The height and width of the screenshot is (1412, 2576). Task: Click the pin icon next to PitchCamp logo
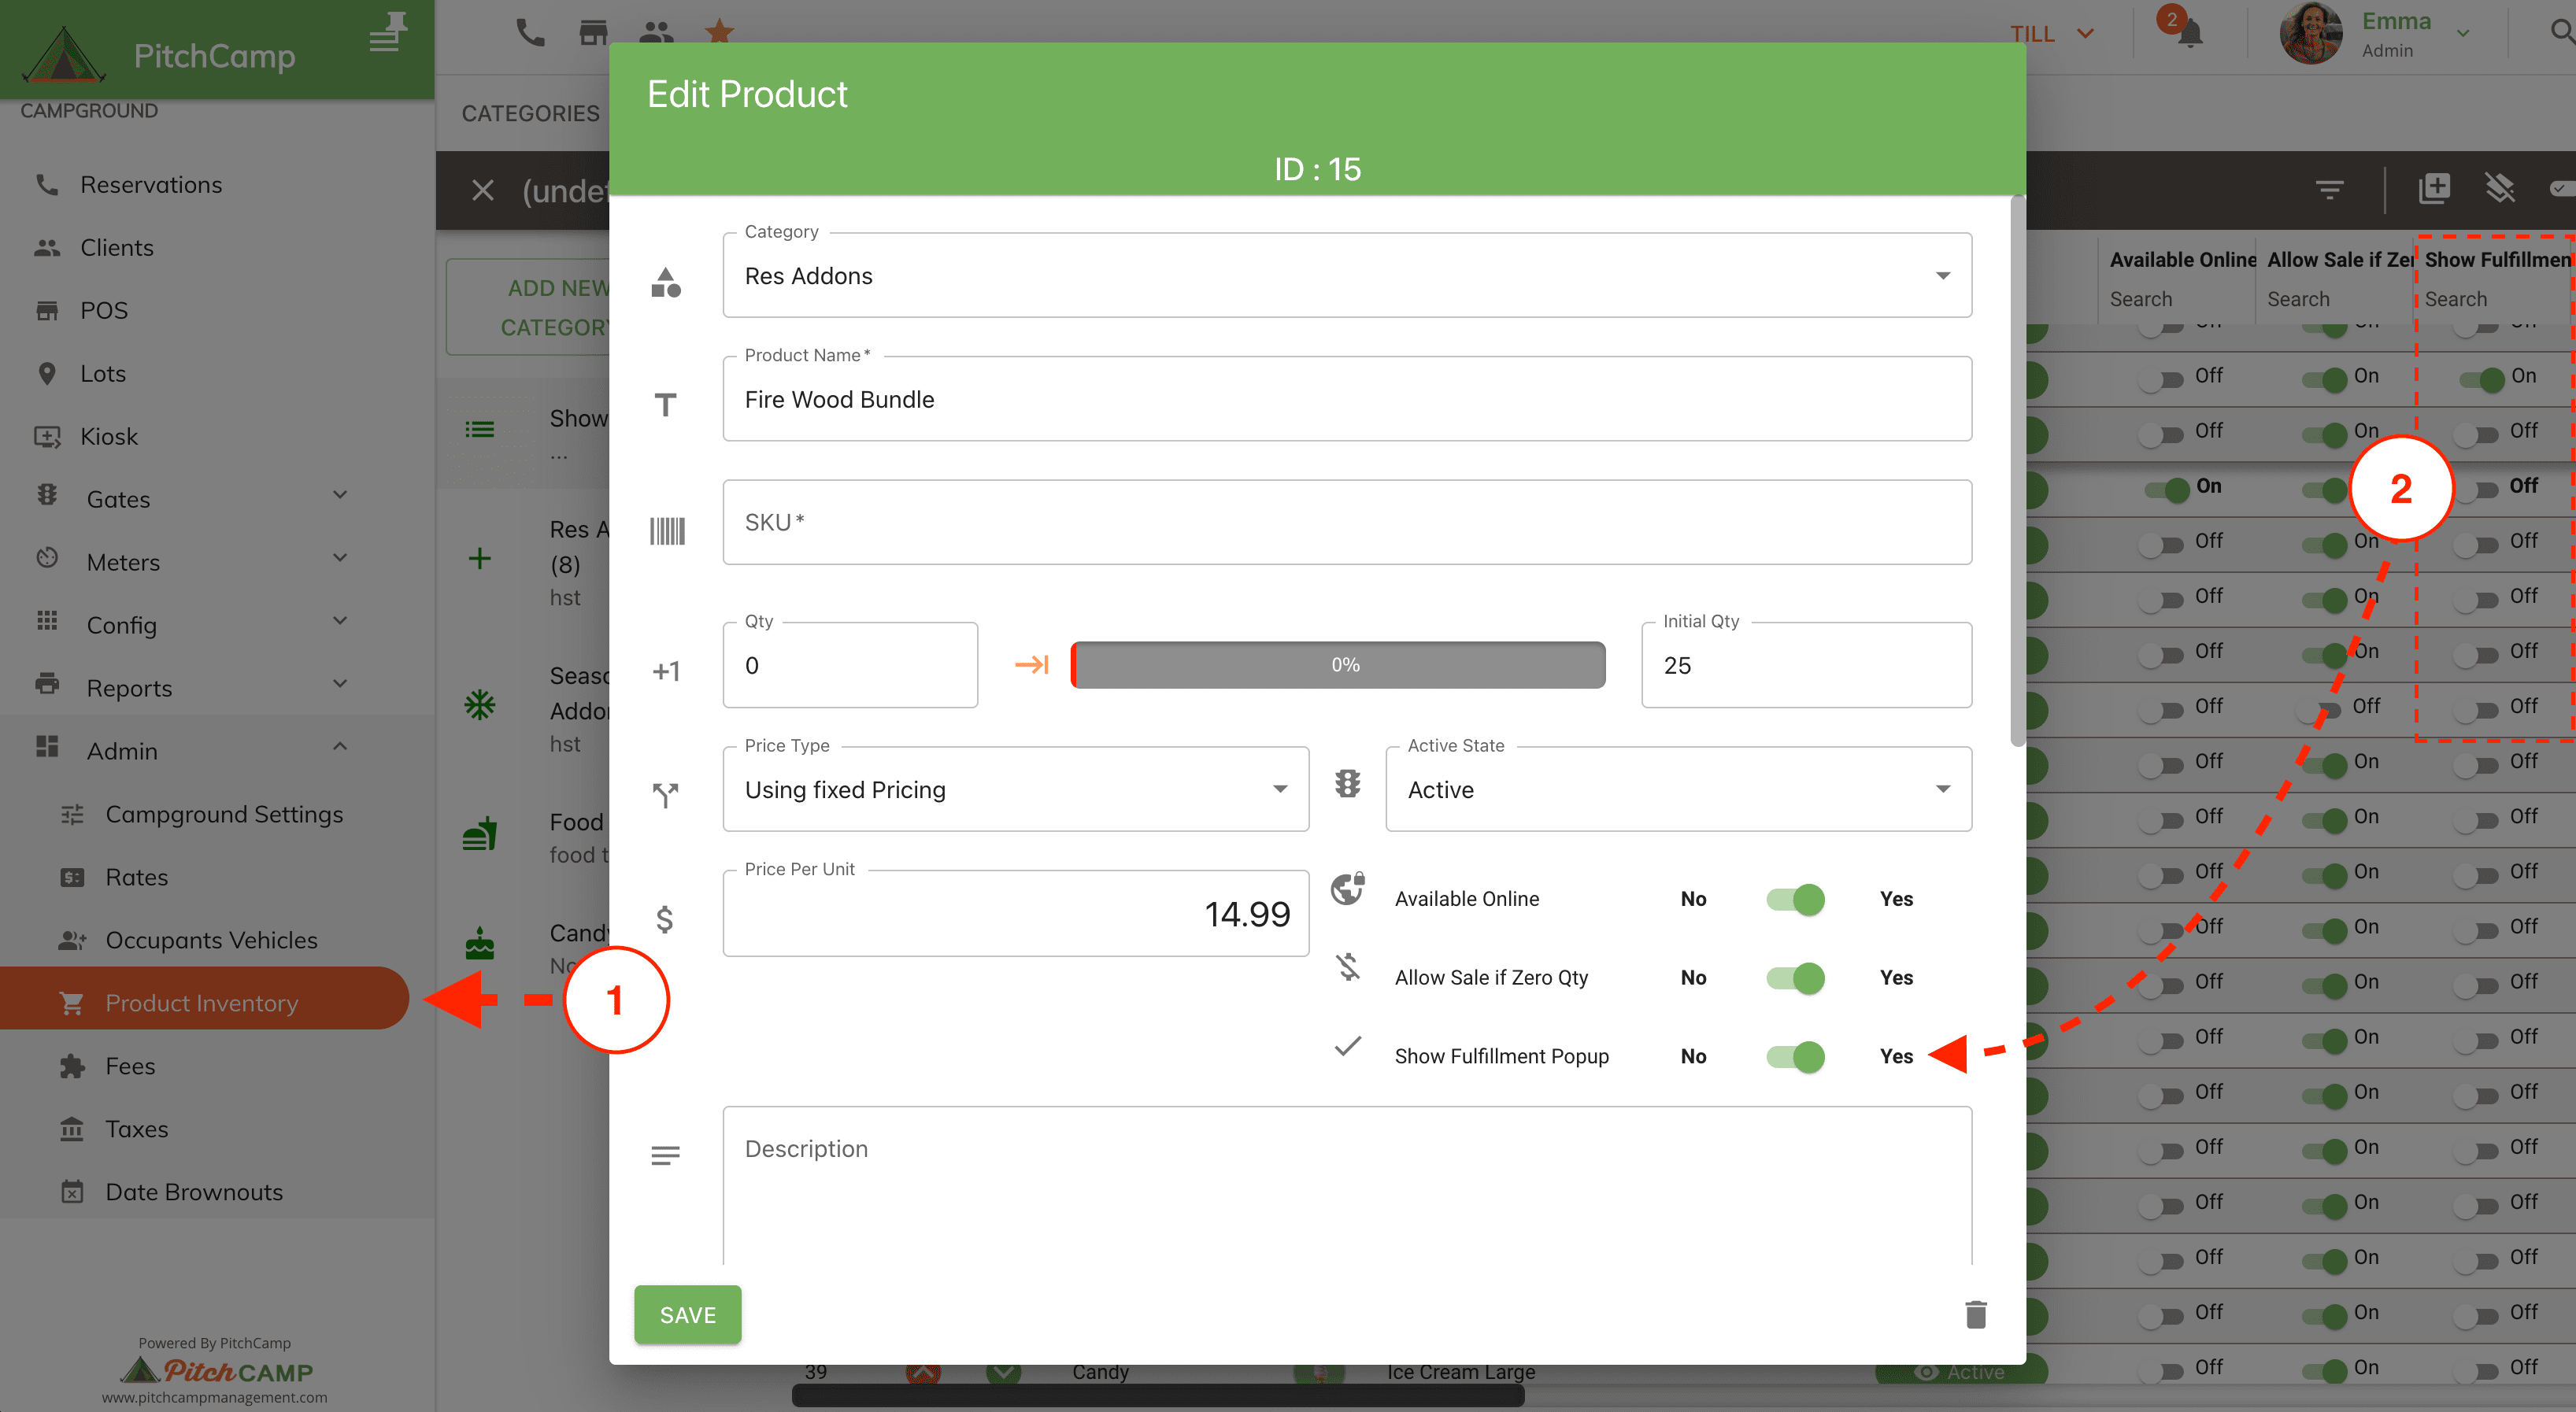pyautogui.click(x=388, y=32)
